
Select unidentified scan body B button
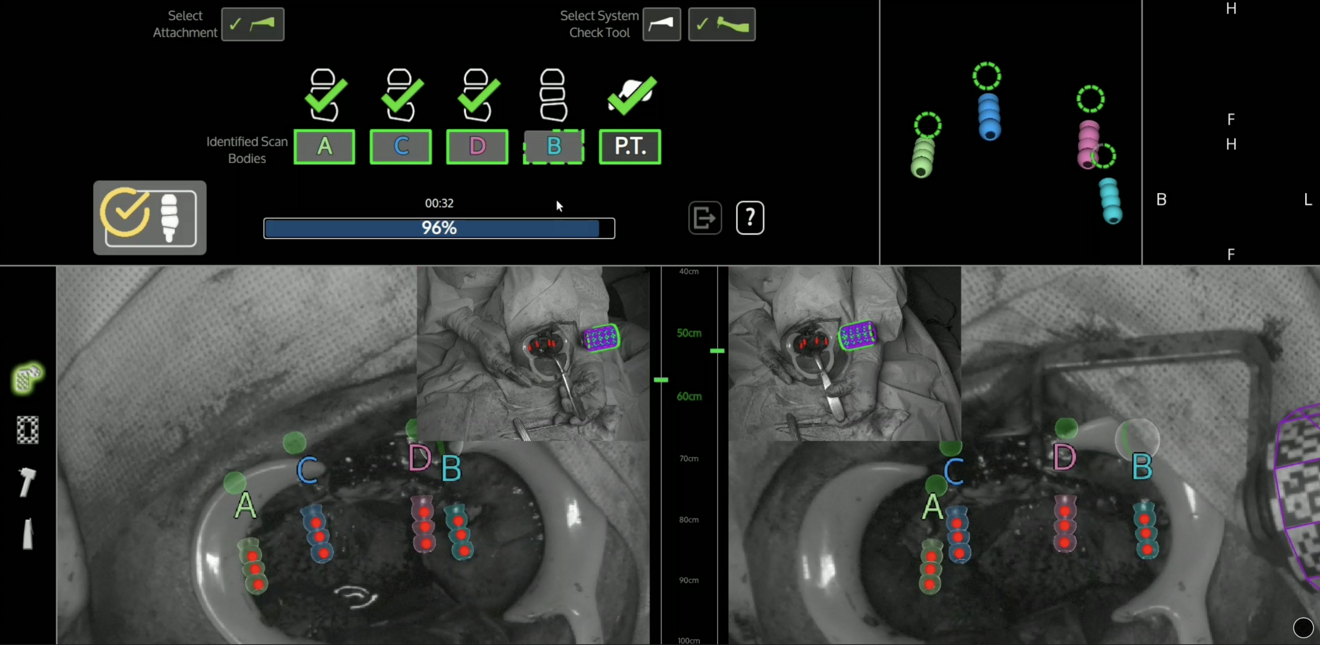[553, 147]
